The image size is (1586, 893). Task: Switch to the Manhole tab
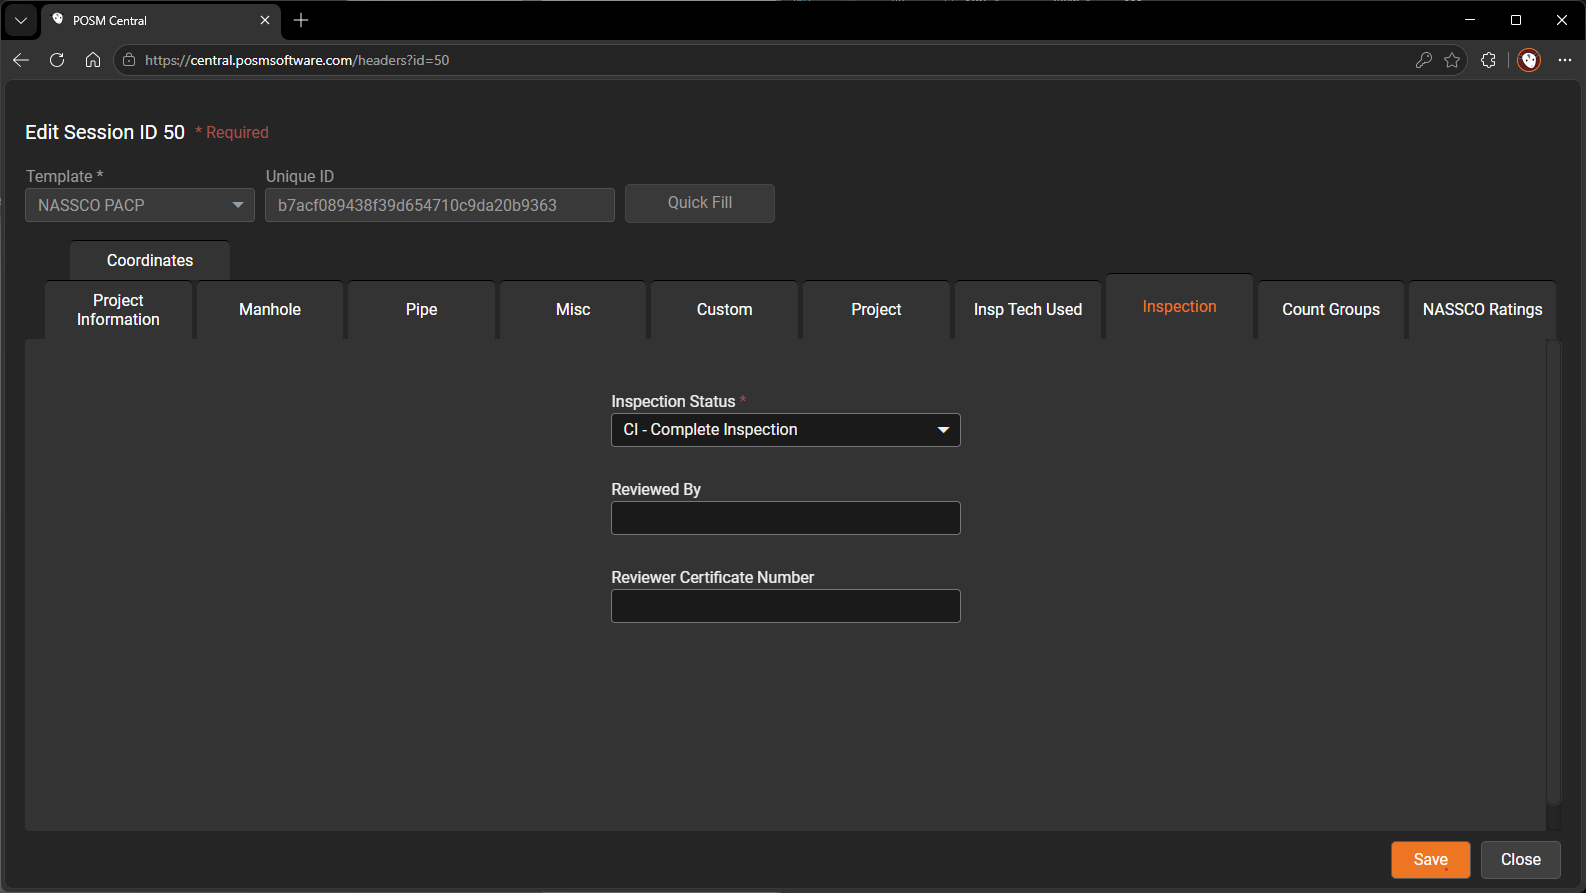(270, 310)
